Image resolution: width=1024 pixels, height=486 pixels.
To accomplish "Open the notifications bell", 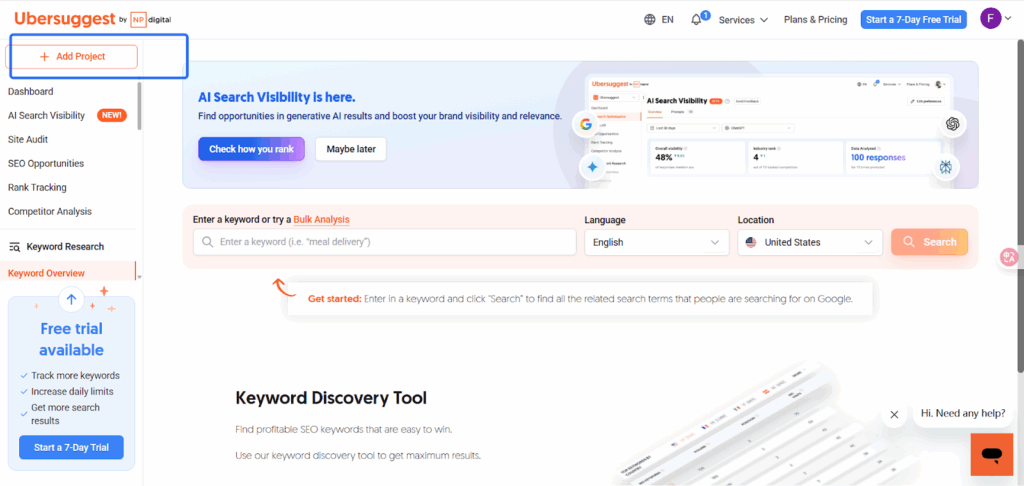I will click(697, 19).
